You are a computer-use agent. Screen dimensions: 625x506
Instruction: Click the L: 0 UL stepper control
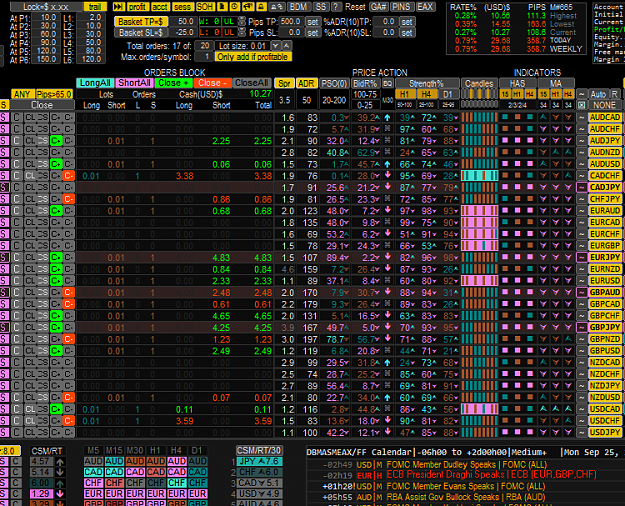tap(242, 33)
